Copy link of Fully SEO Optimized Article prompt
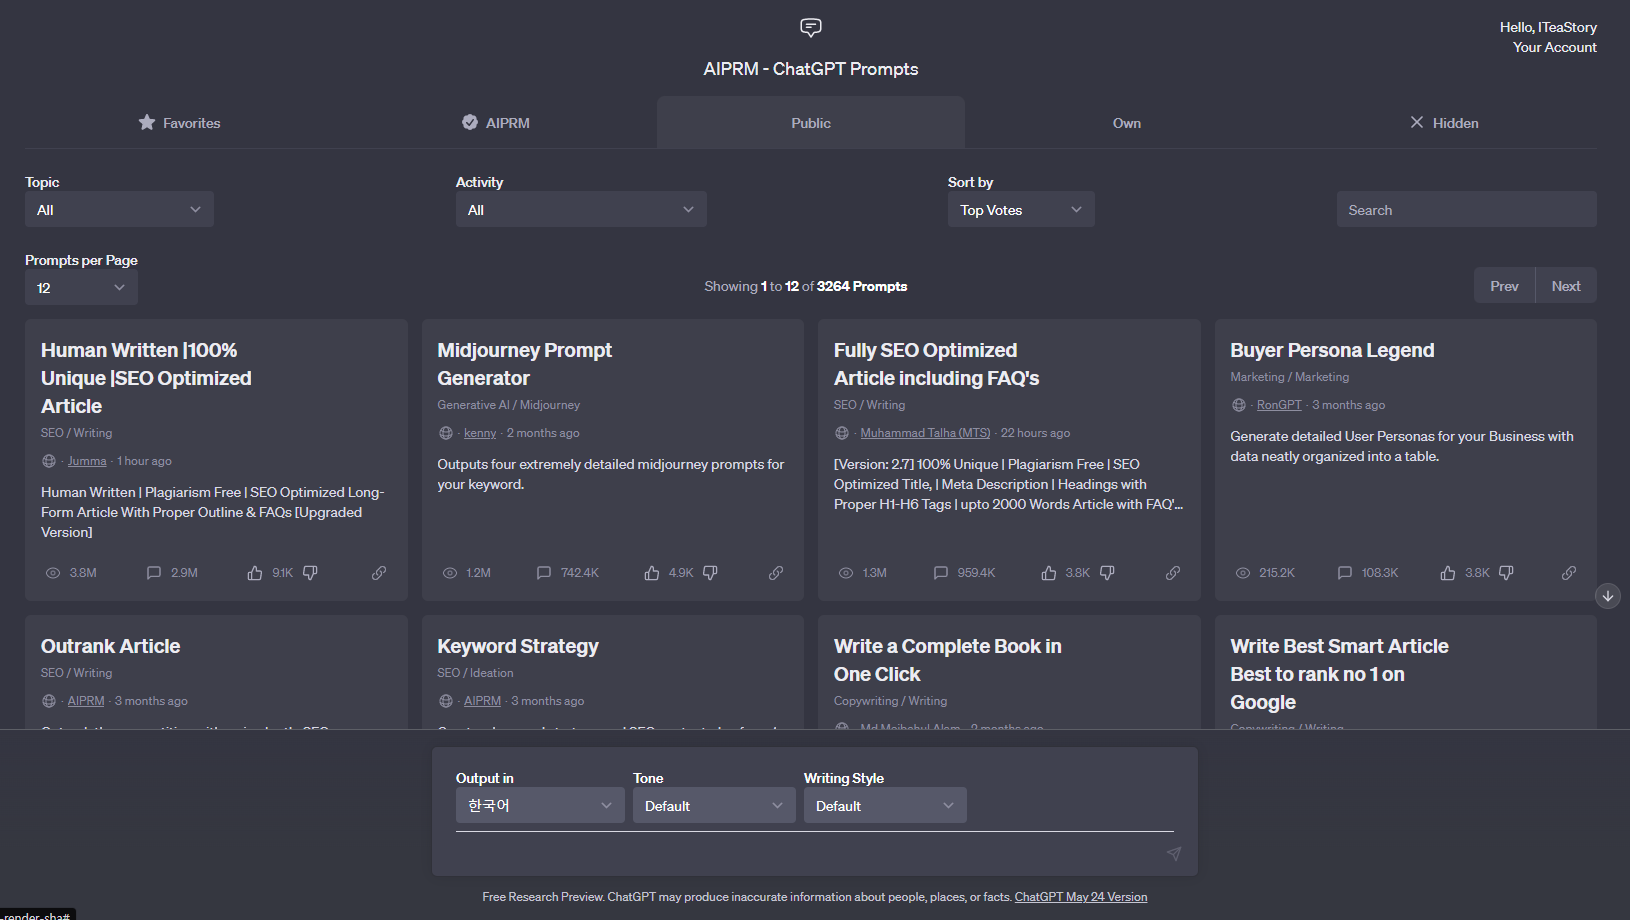Image resolution: width=1630 pixels, height=920 pixels. [1173, 573]
